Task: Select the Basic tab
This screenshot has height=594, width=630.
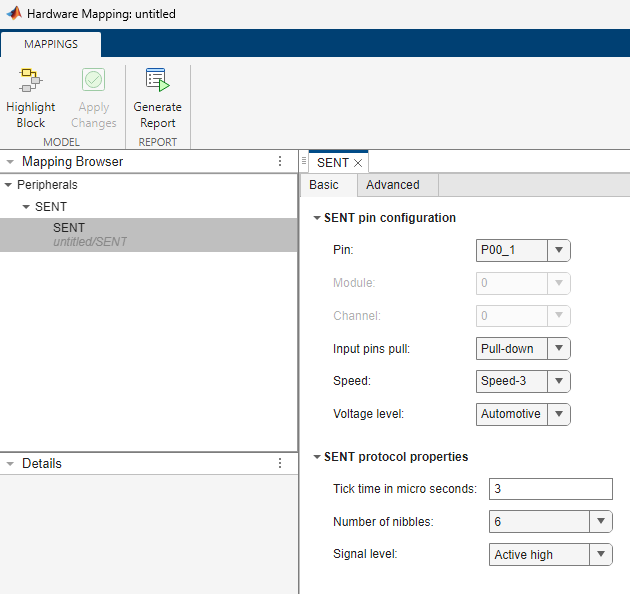Action: pos(324,185)
